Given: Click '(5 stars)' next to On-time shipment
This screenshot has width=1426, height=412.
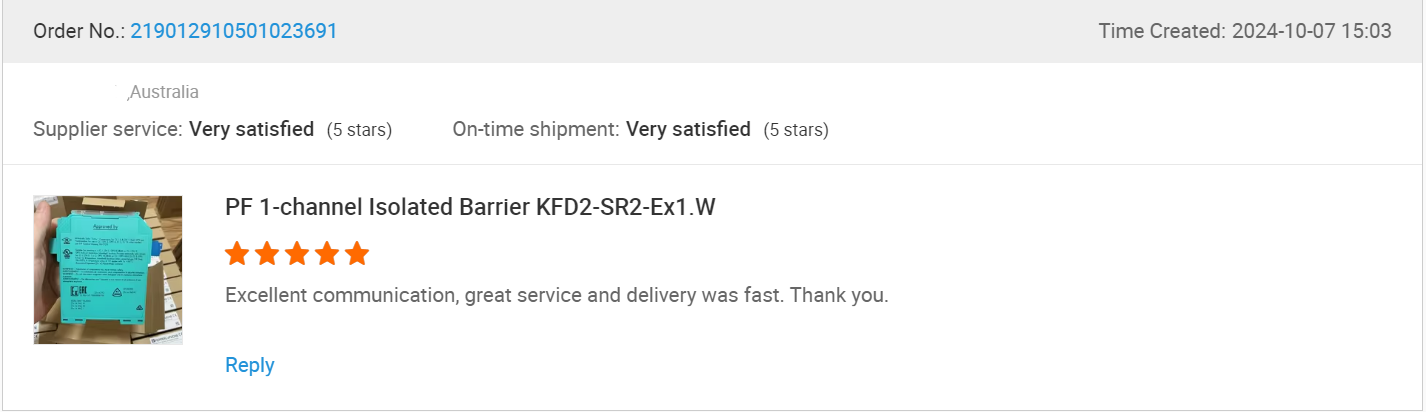Looking at the screenshot, I should click(796, 130).
